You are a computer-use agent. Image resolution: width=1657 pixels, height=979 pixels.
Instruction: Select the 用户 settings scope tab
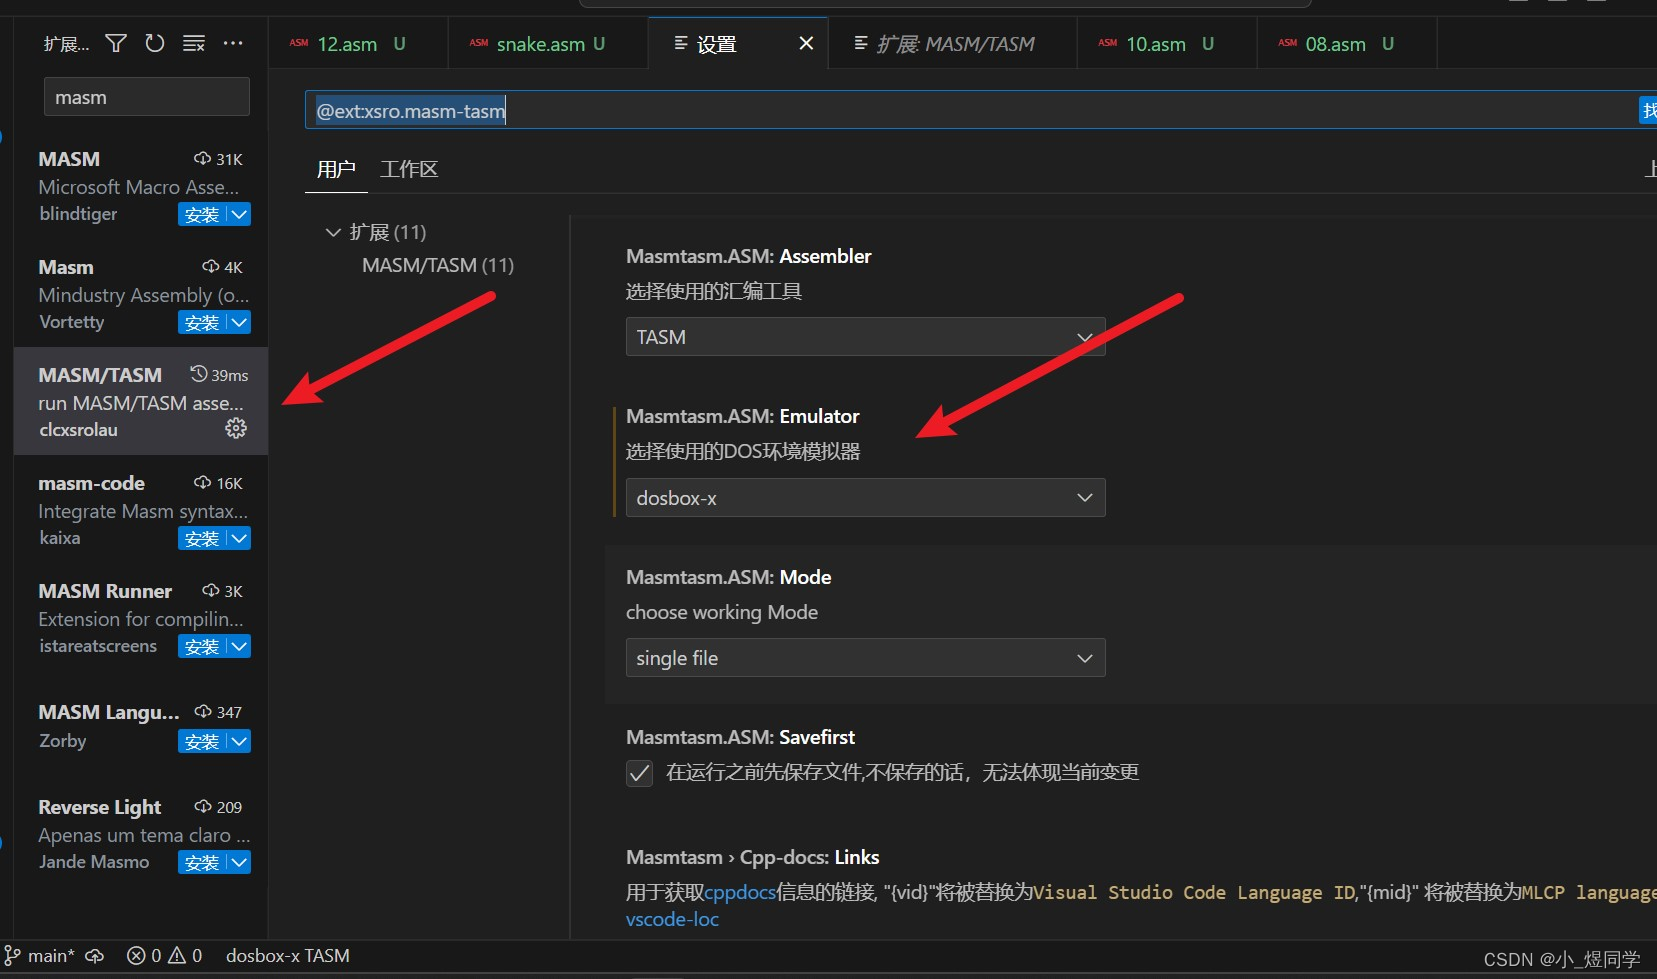point(336,169)
